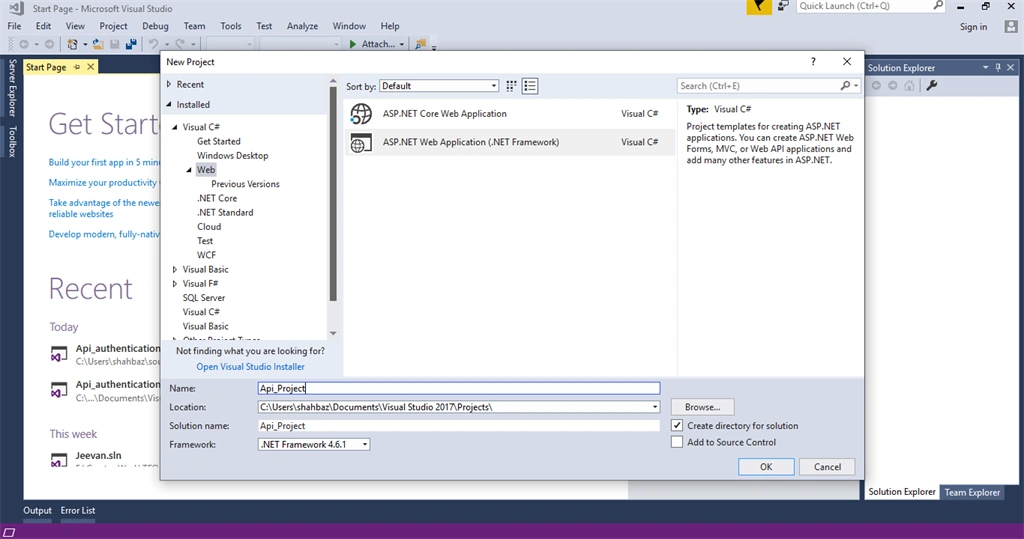Open the notifications flag icon
1024x539 pixels.
(x=759, y=7)
